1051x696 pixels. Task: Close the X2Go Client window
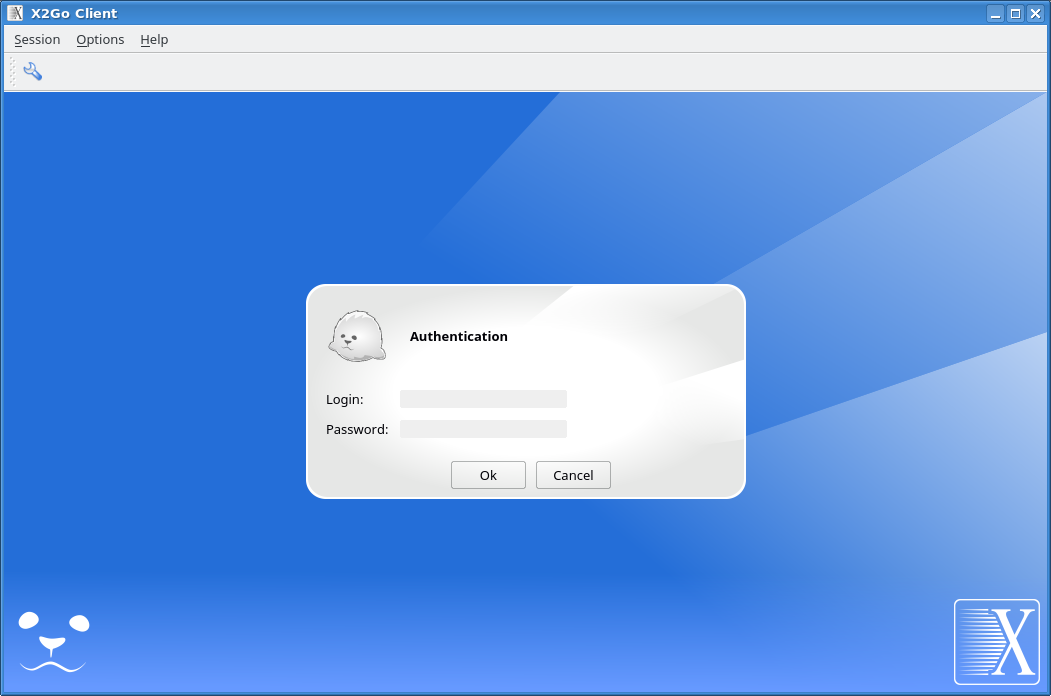1035,13
